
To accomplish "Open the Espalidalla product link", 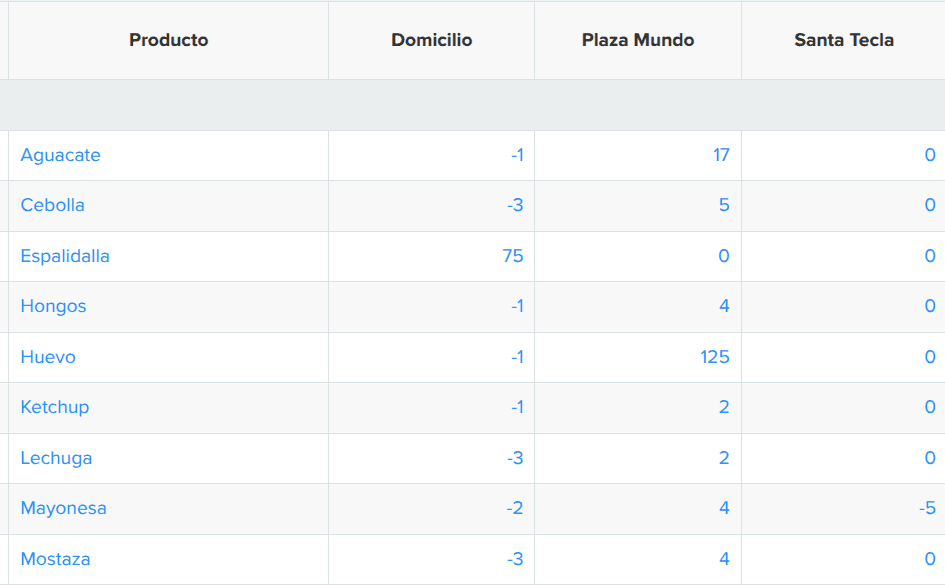I will pos(65,256).
